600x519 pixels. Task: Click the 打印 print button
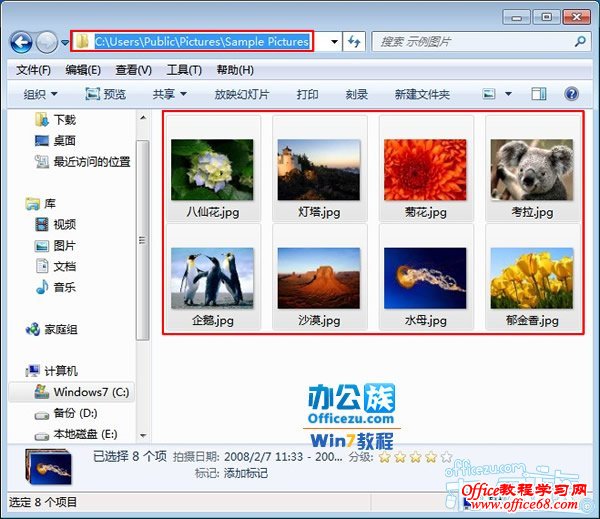tap(307, 94)
